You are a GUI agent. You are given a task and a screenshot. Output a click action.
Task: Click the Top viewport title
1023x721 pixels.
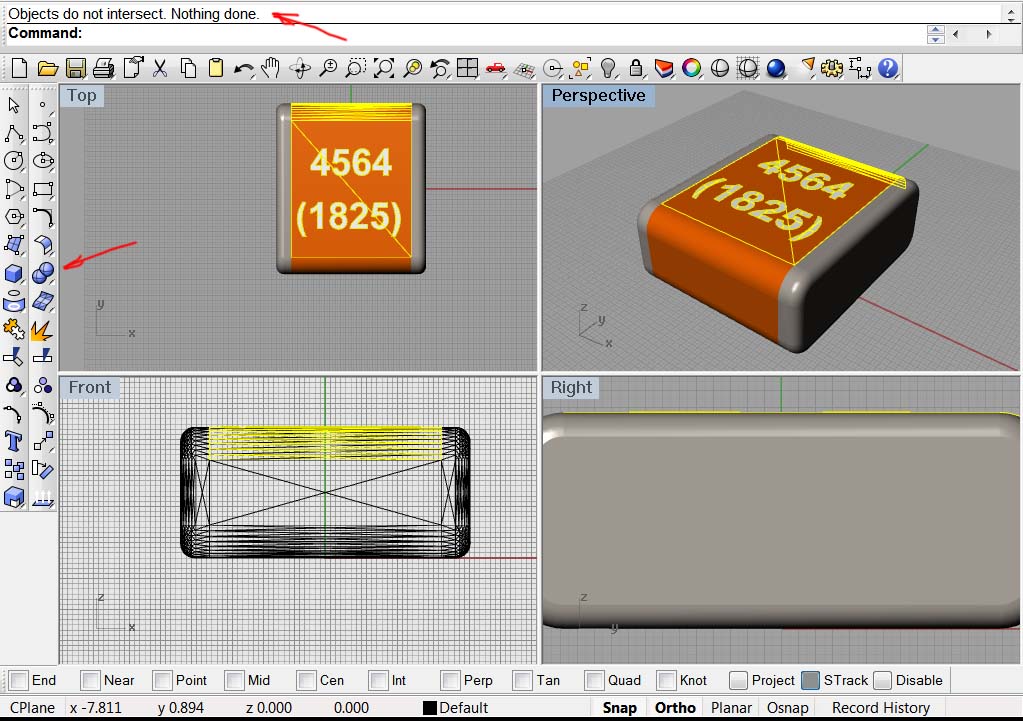tap(82, 96)
